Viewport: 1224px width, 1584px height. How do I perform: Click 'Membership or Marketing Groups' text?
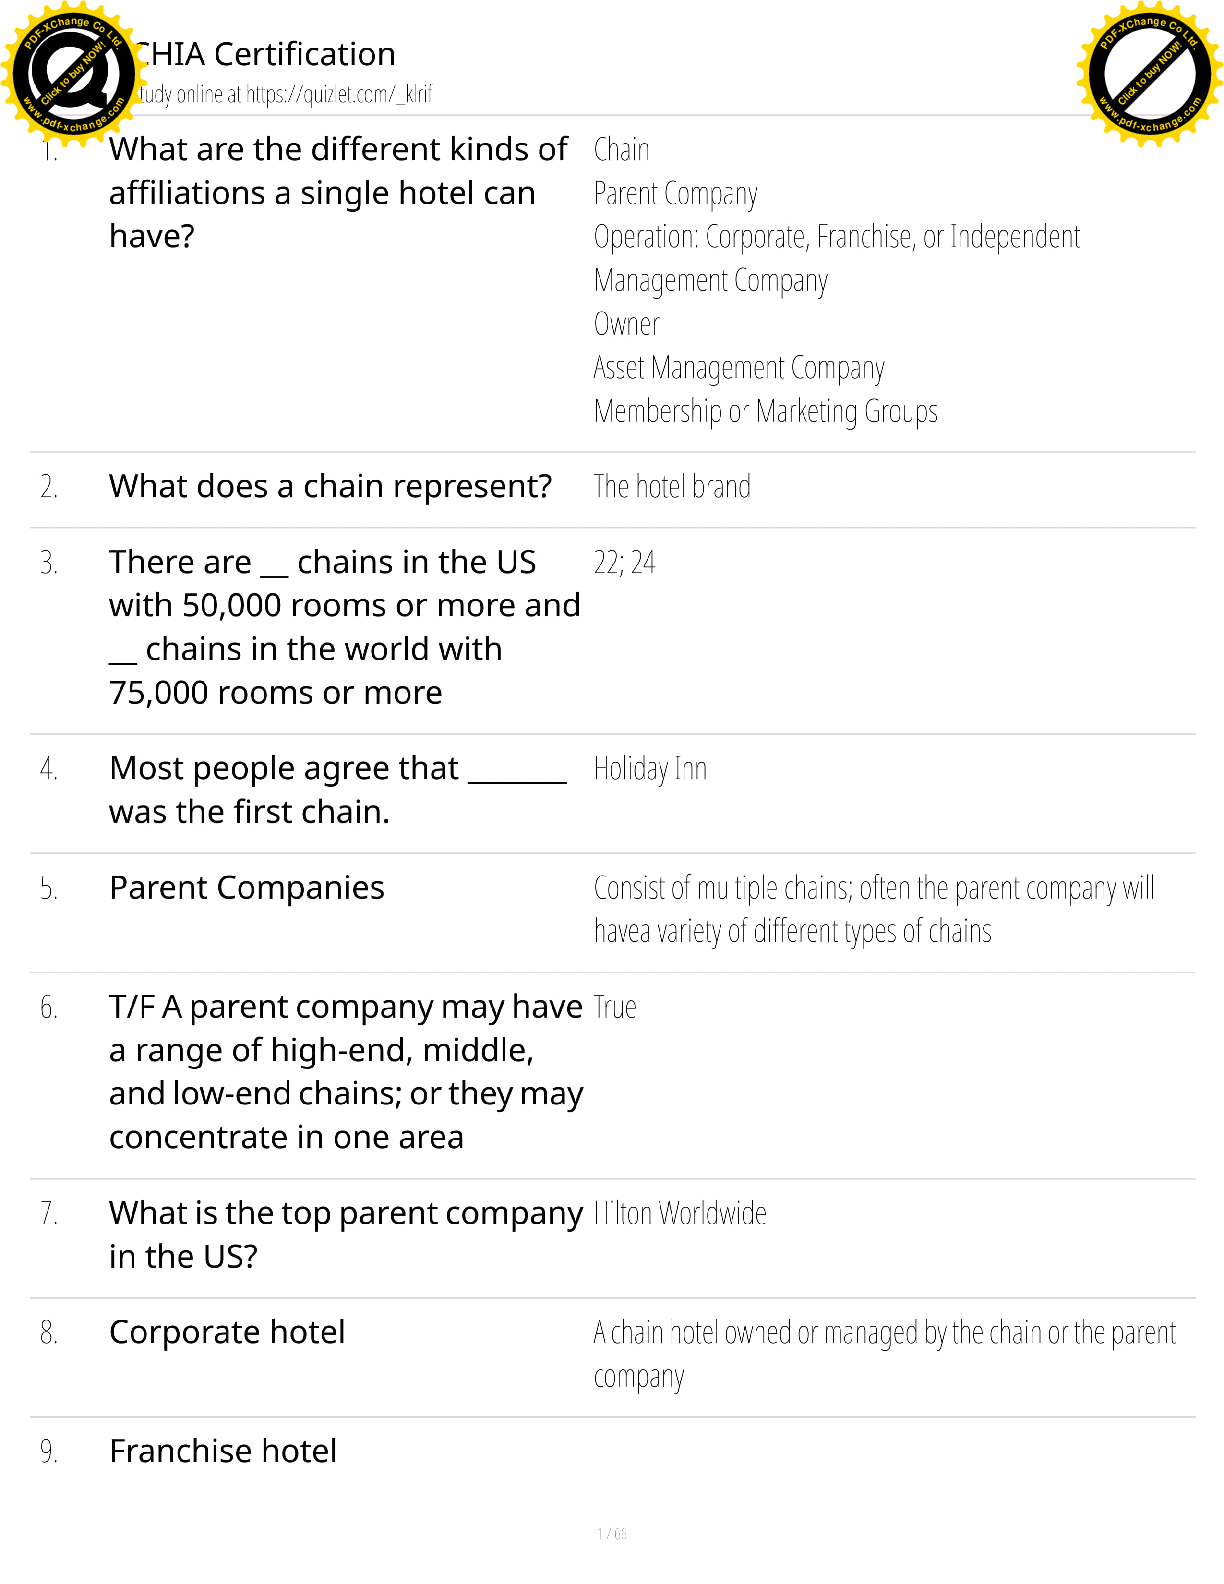pyautogui.click(x=765, y=411)
